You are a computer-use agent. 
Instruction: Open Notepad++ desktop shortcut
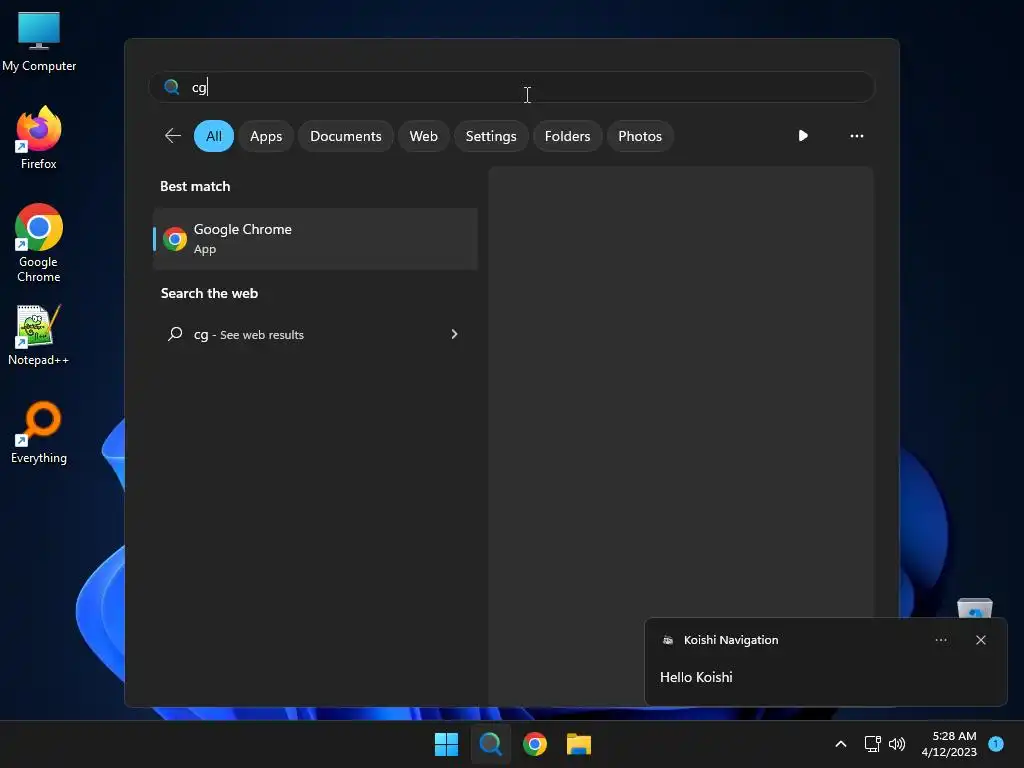click(39, 336)
